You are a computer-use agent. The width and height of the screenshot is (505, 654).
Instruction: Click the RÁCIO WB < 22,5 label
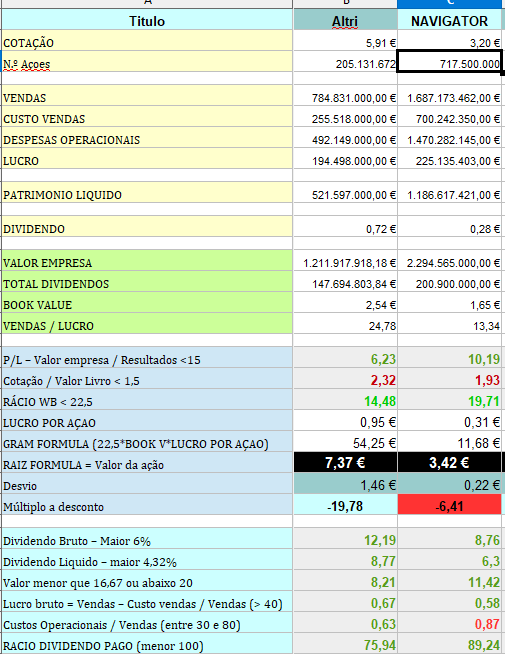point(147,401)
